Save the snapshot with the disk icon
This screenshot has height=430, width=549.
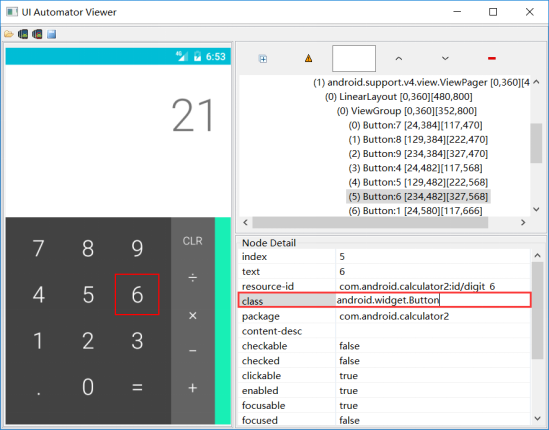pos(51,34)
